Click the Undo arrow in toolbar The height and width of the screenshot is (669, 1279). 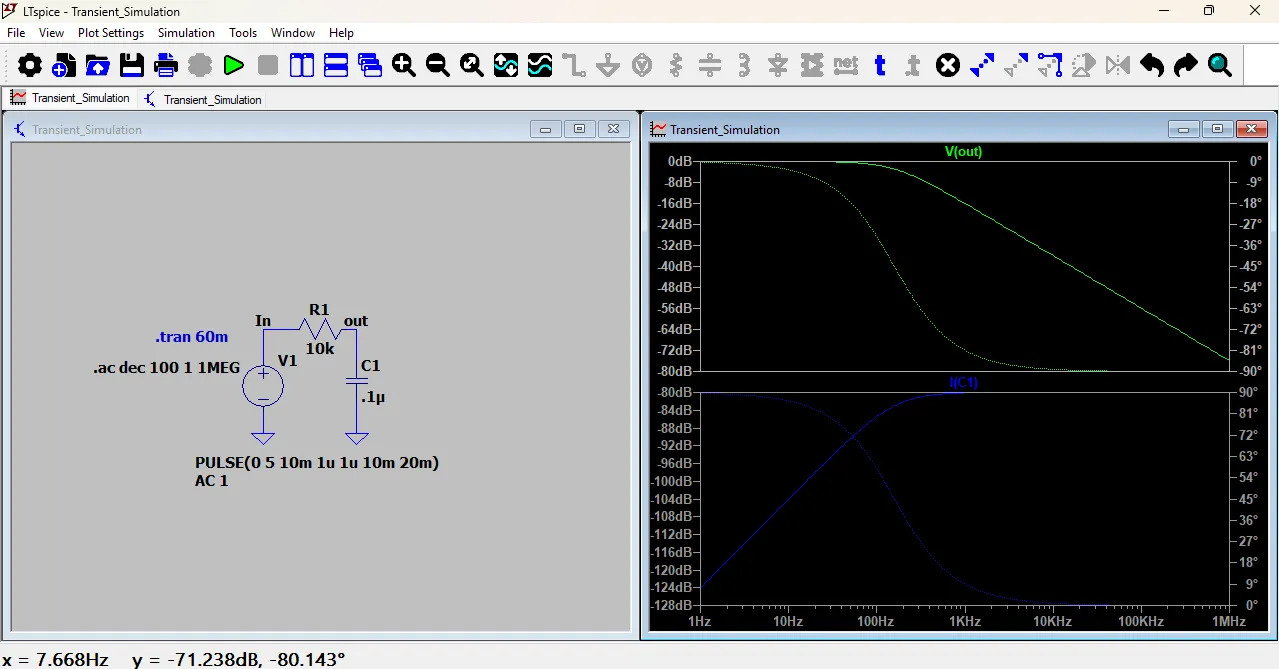coord(1152,66)
